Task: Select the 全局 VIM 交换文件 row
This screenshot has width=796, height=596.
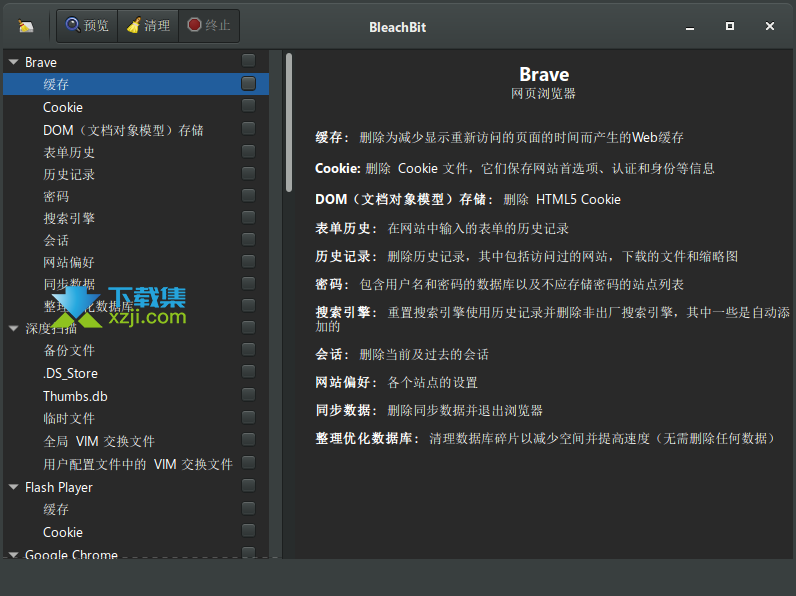Action: click(x=136, y=441)
